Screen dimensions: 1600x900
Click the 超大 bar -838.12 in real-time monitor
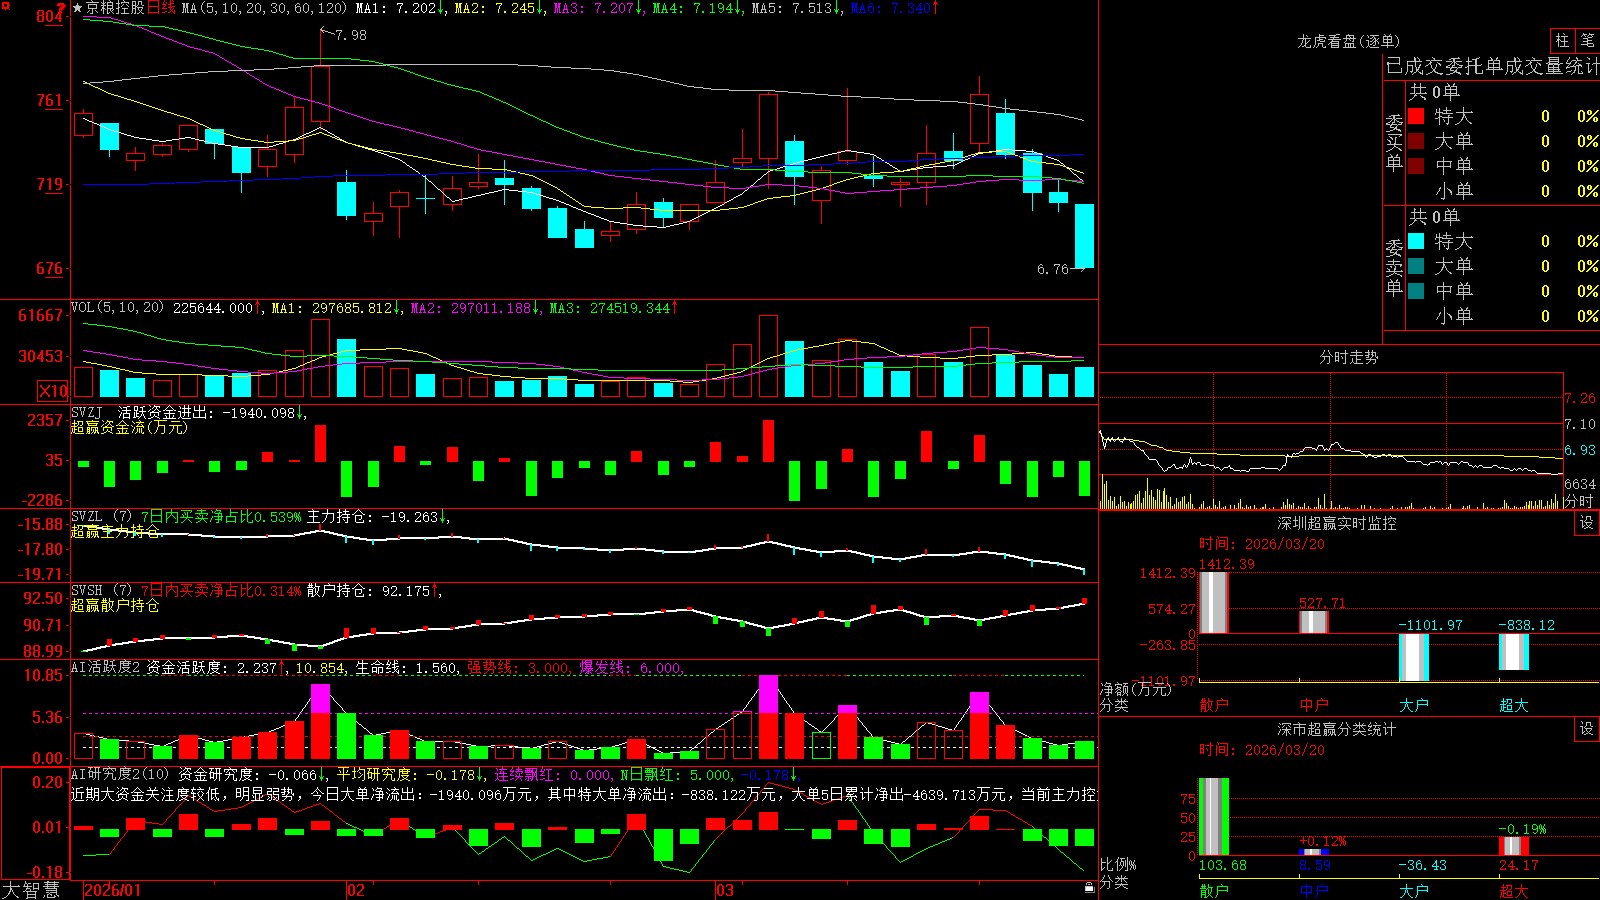point(1514,652)
